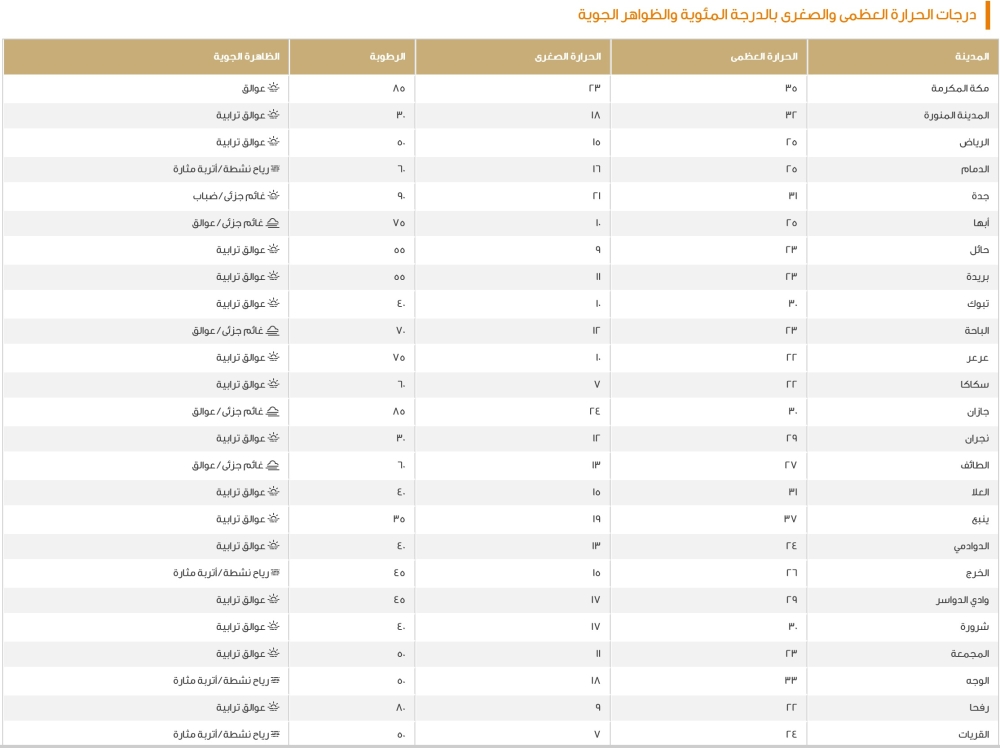1000x748 pixels.
Task: Click the wind icon in the الوجه row
Action: pos(275,681)
